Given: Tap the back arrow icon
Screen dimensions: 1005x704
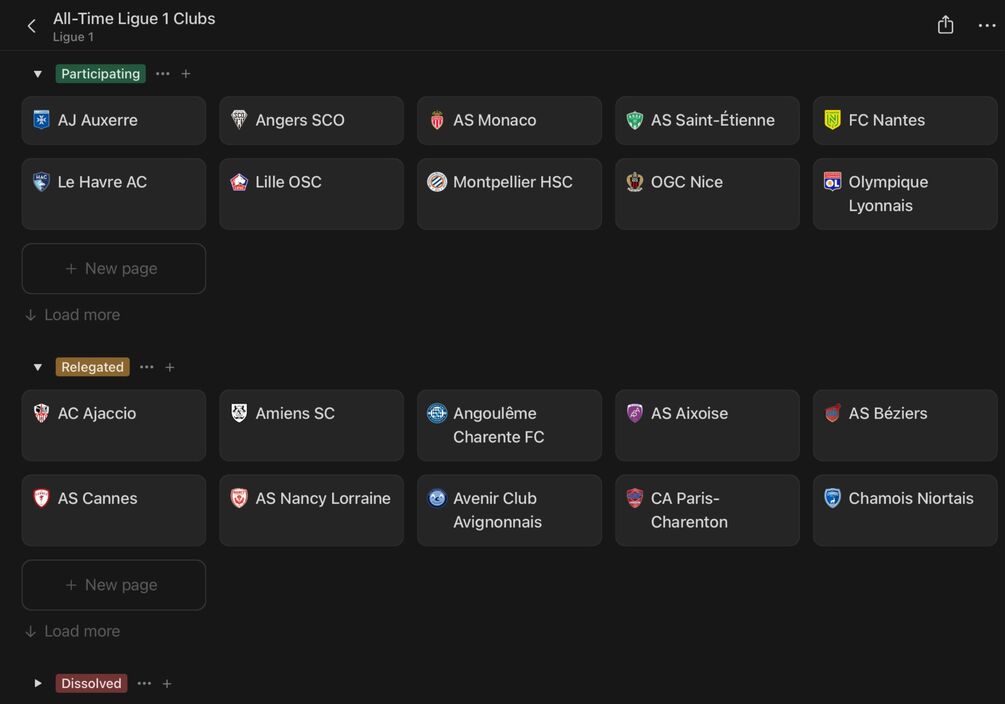Looking at the screenshot, I should coord(32,26).
